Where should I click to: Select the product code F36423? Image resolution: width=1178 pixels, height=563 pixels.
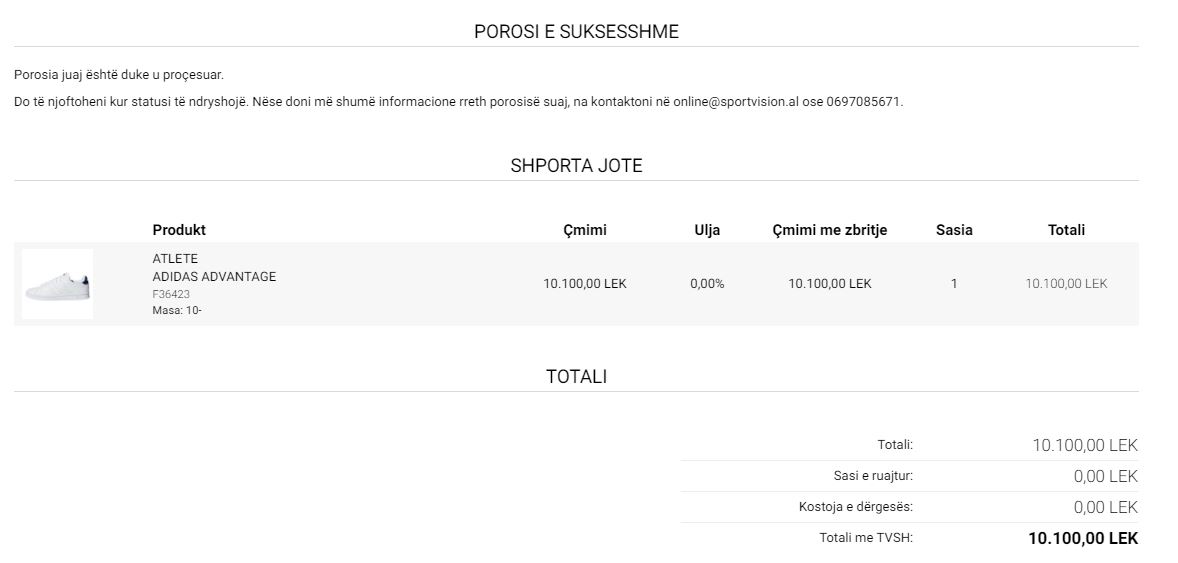coord(171,294)
